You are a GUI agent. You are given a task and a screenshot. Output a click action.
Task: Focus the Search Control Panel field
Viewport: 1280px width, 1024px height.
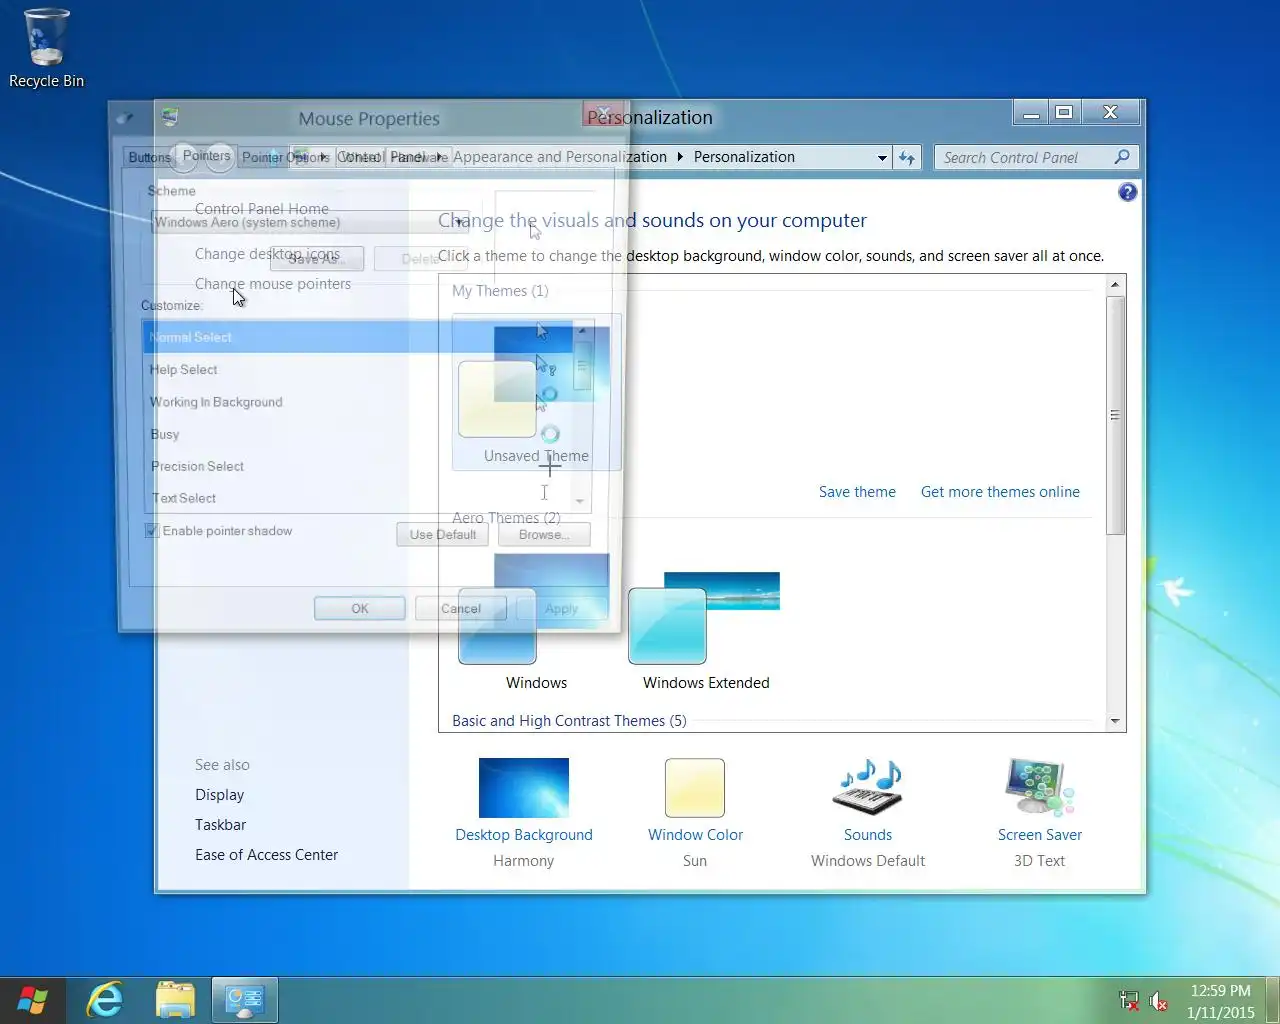1025,157
